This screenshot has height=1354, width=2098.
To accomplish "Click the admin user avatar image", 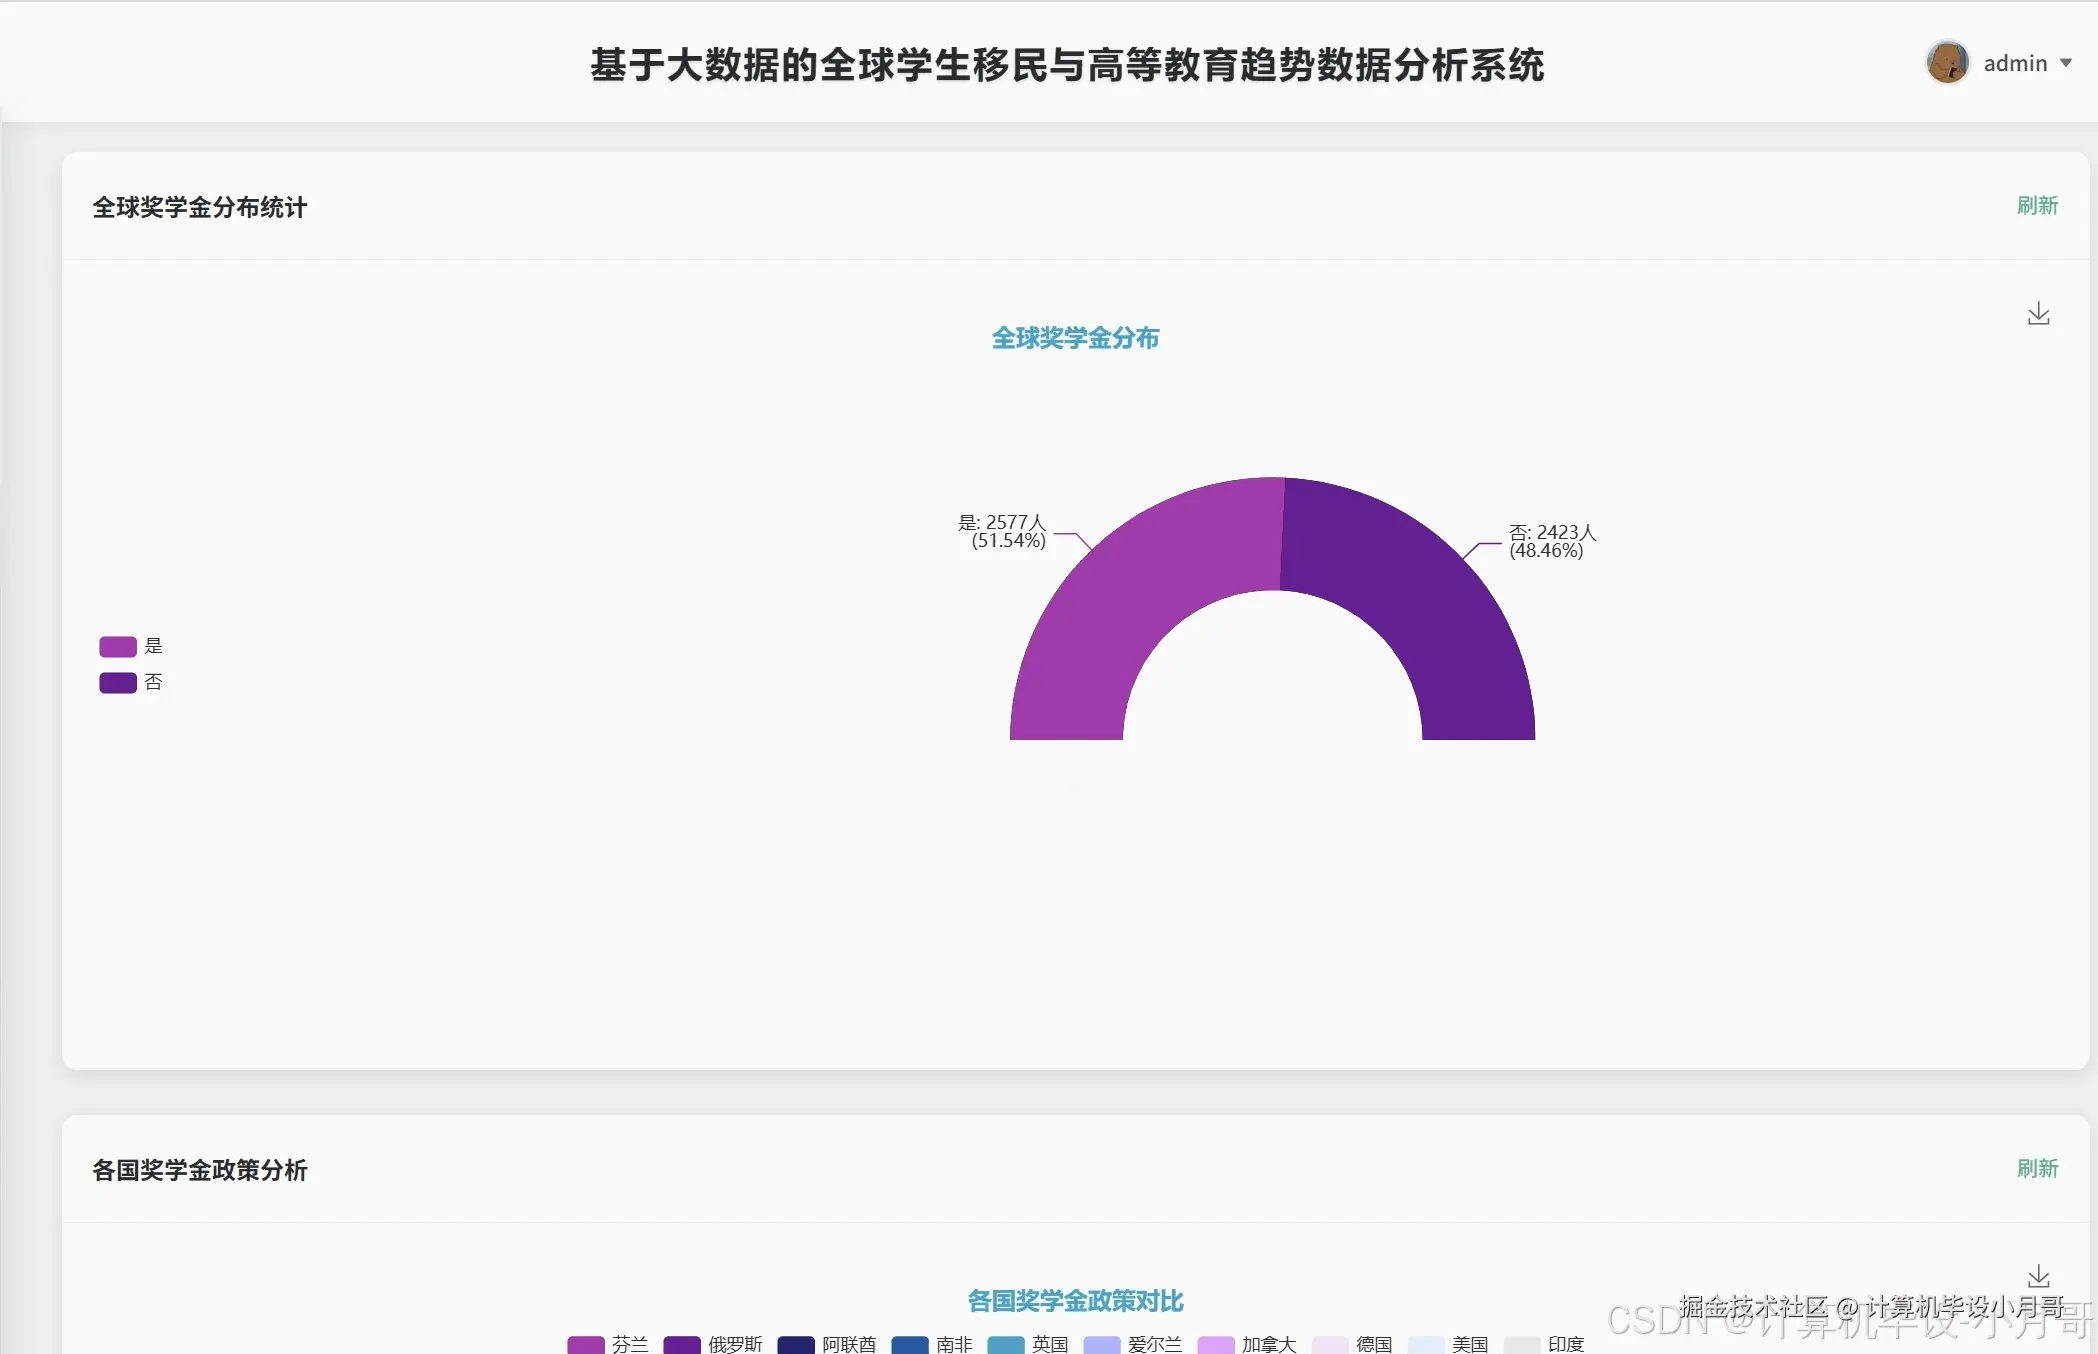I will (1947, 62).
